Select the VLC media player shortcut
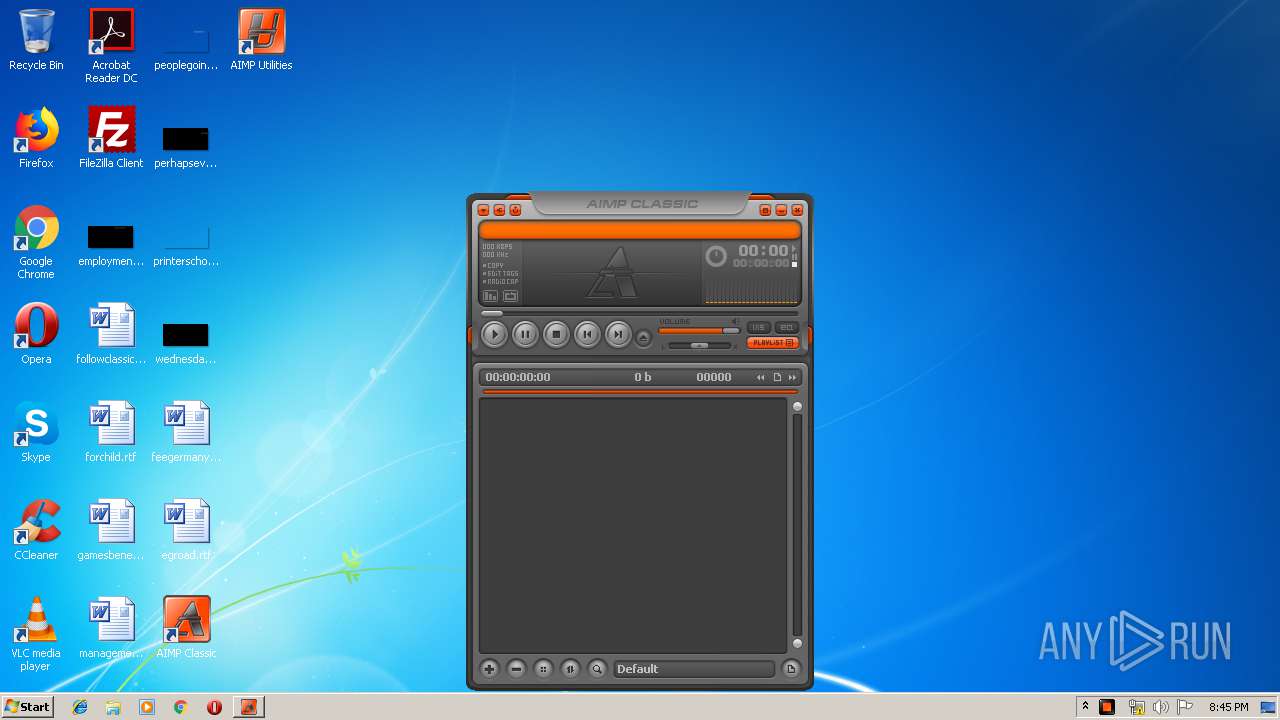Viewport: 1280px width, 720px height. click(36, 634)
